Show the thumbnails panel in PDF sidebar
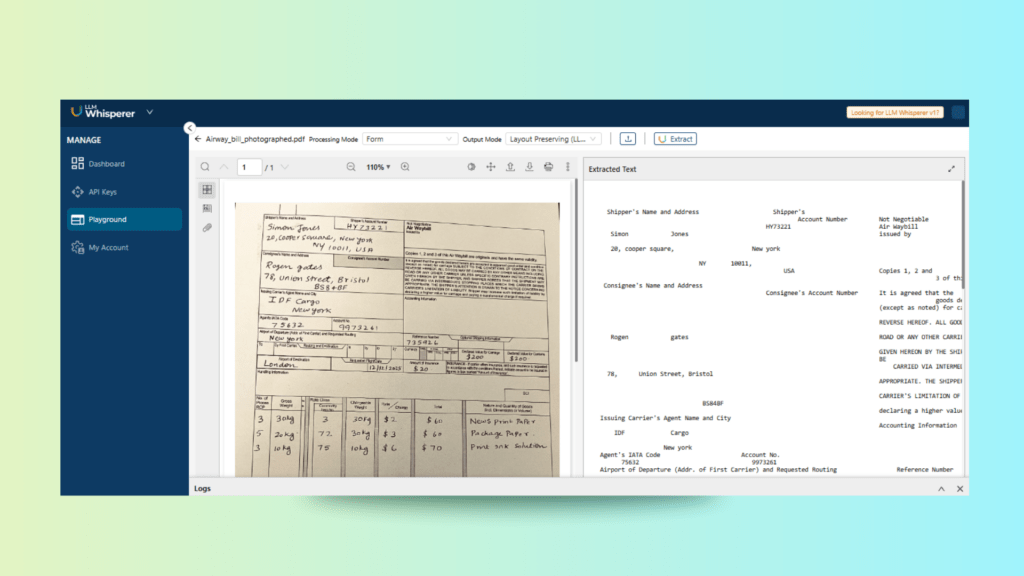 tap(207, 189)
